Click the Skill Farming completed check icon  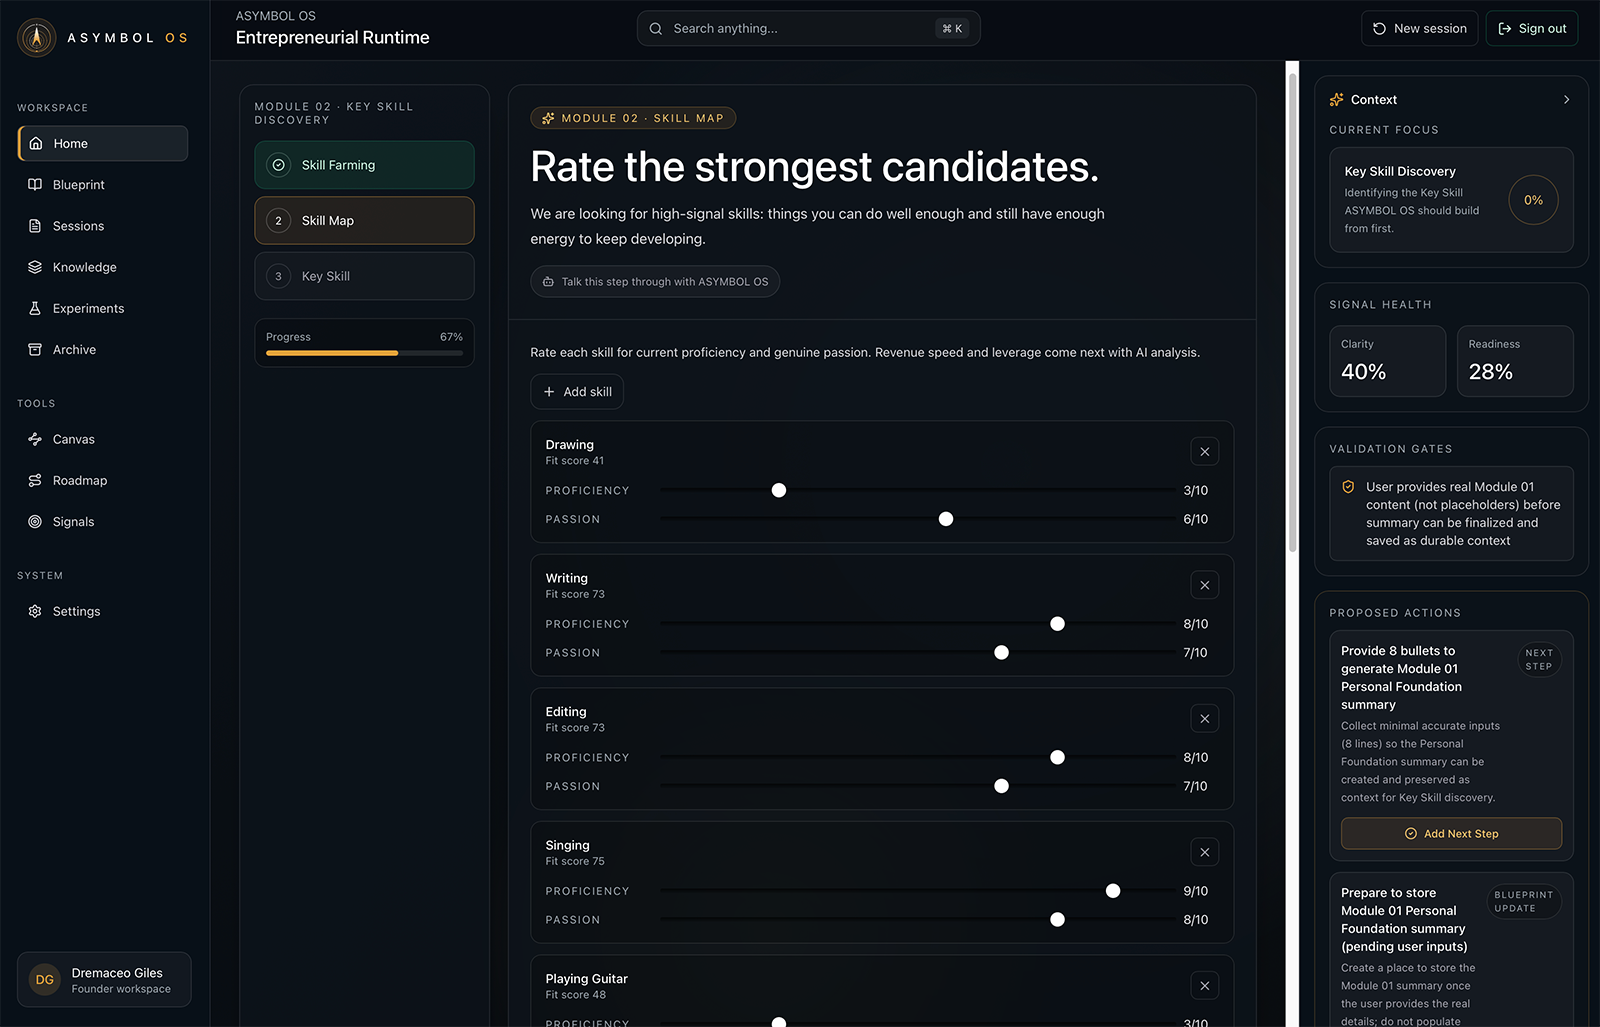coord(279,165)
